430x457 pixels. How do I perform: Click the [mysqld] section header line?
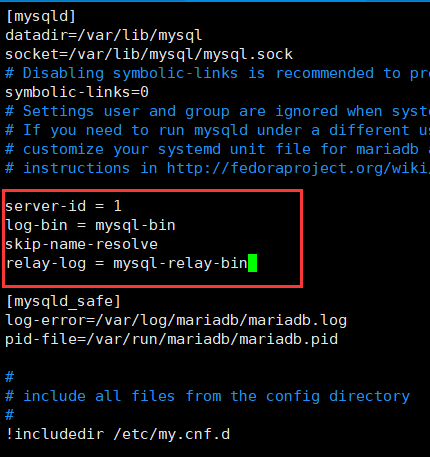pyautogui.click(x=41, y=16)
